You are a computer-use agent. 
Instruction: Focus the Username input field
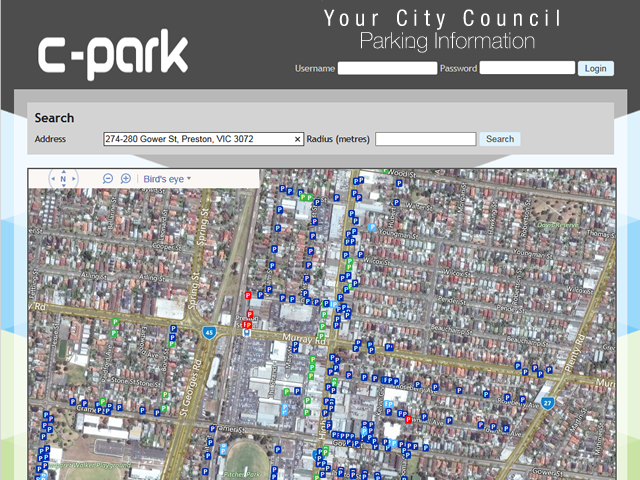click(387, 69)
